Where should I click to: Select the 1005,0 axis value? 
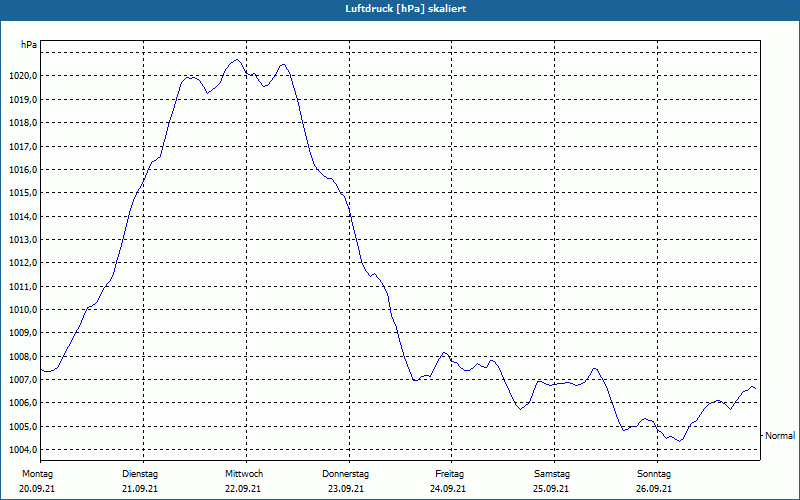point(23,427)
